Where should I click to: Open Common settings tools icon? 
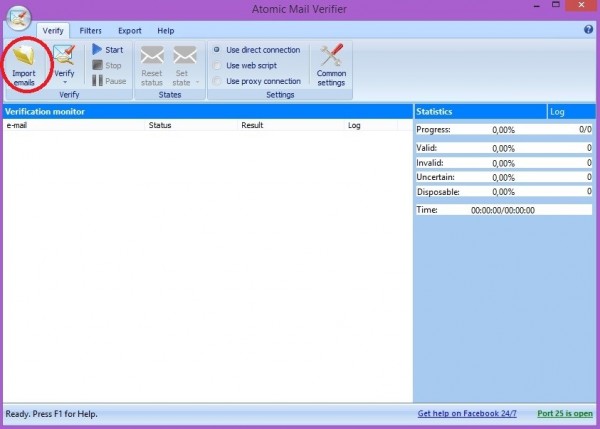[331, 55]
